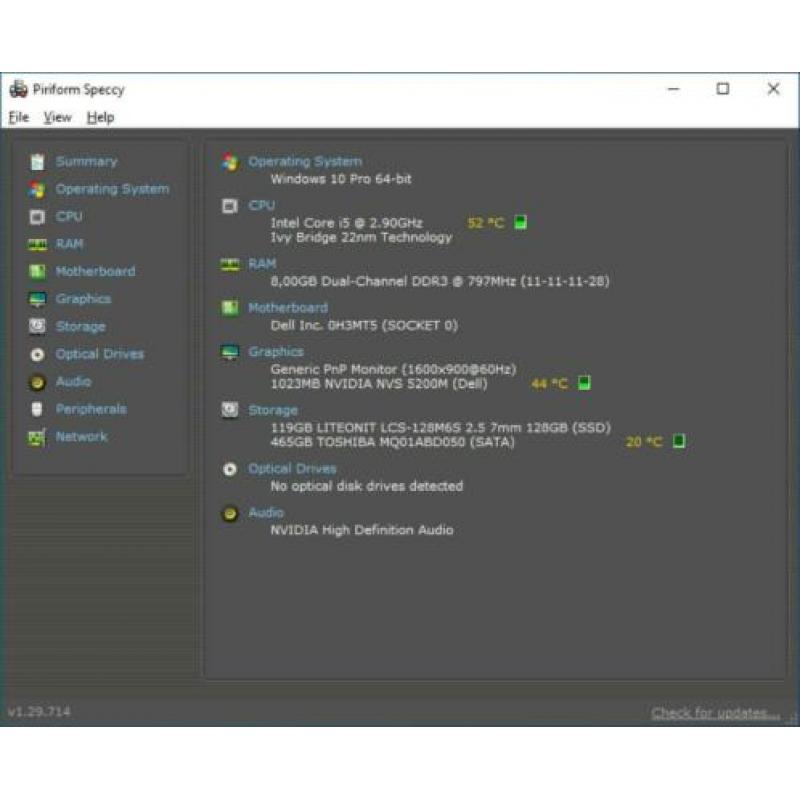Open the Storage heading link in summary
This screenshot has height=800, width=800.
click(x=273, y=410)
